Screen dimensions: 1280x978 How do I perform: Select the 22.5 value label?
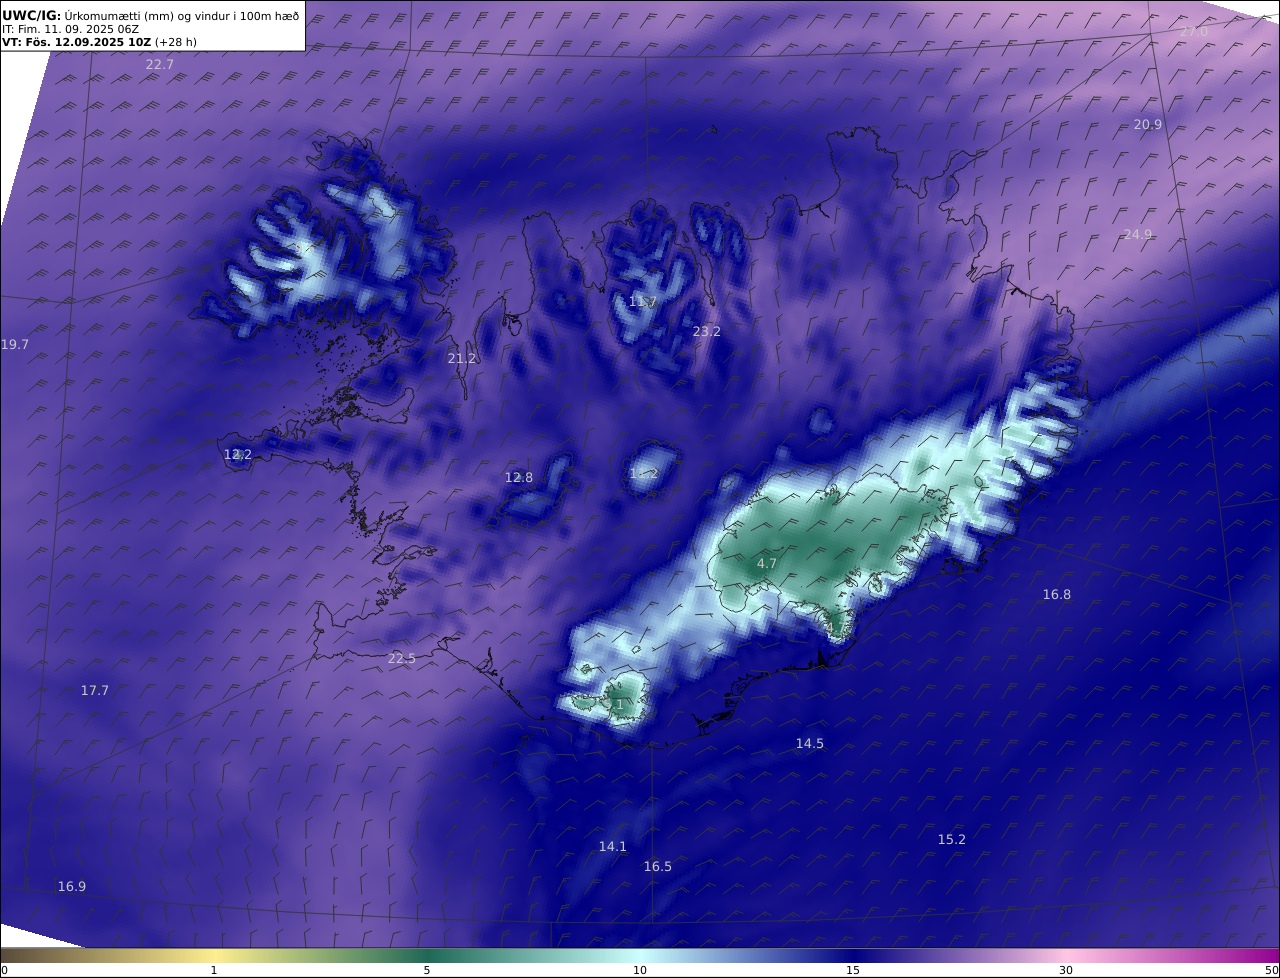(x=402, y=658)
